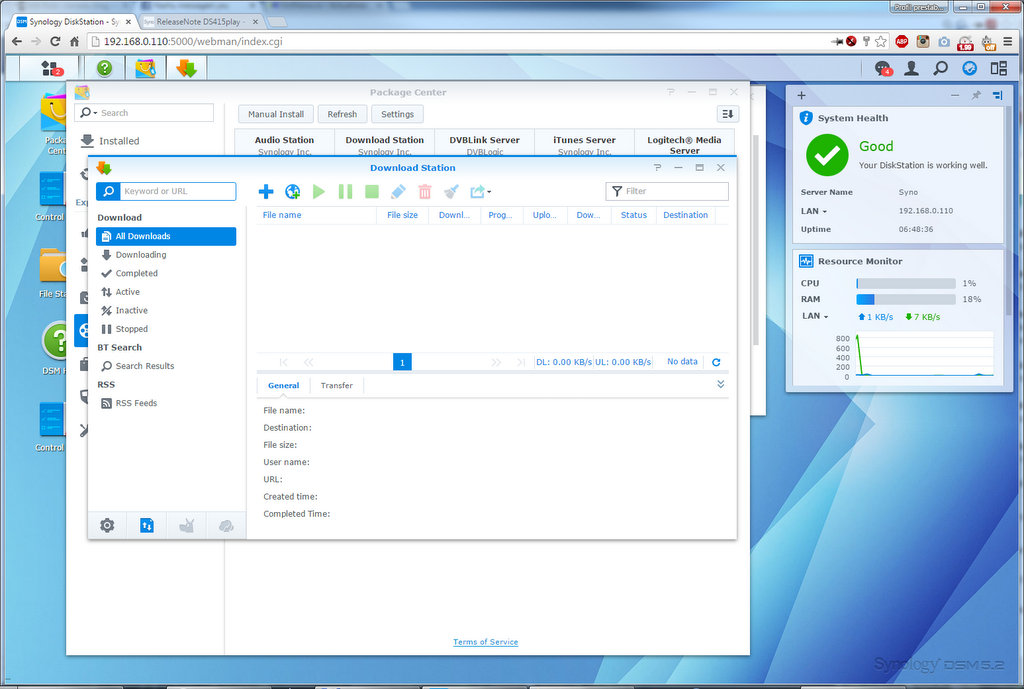Screen dimensions: 1024x689
Task: Expand the LAN dropdown in System Health
Action: pos(814,211)
